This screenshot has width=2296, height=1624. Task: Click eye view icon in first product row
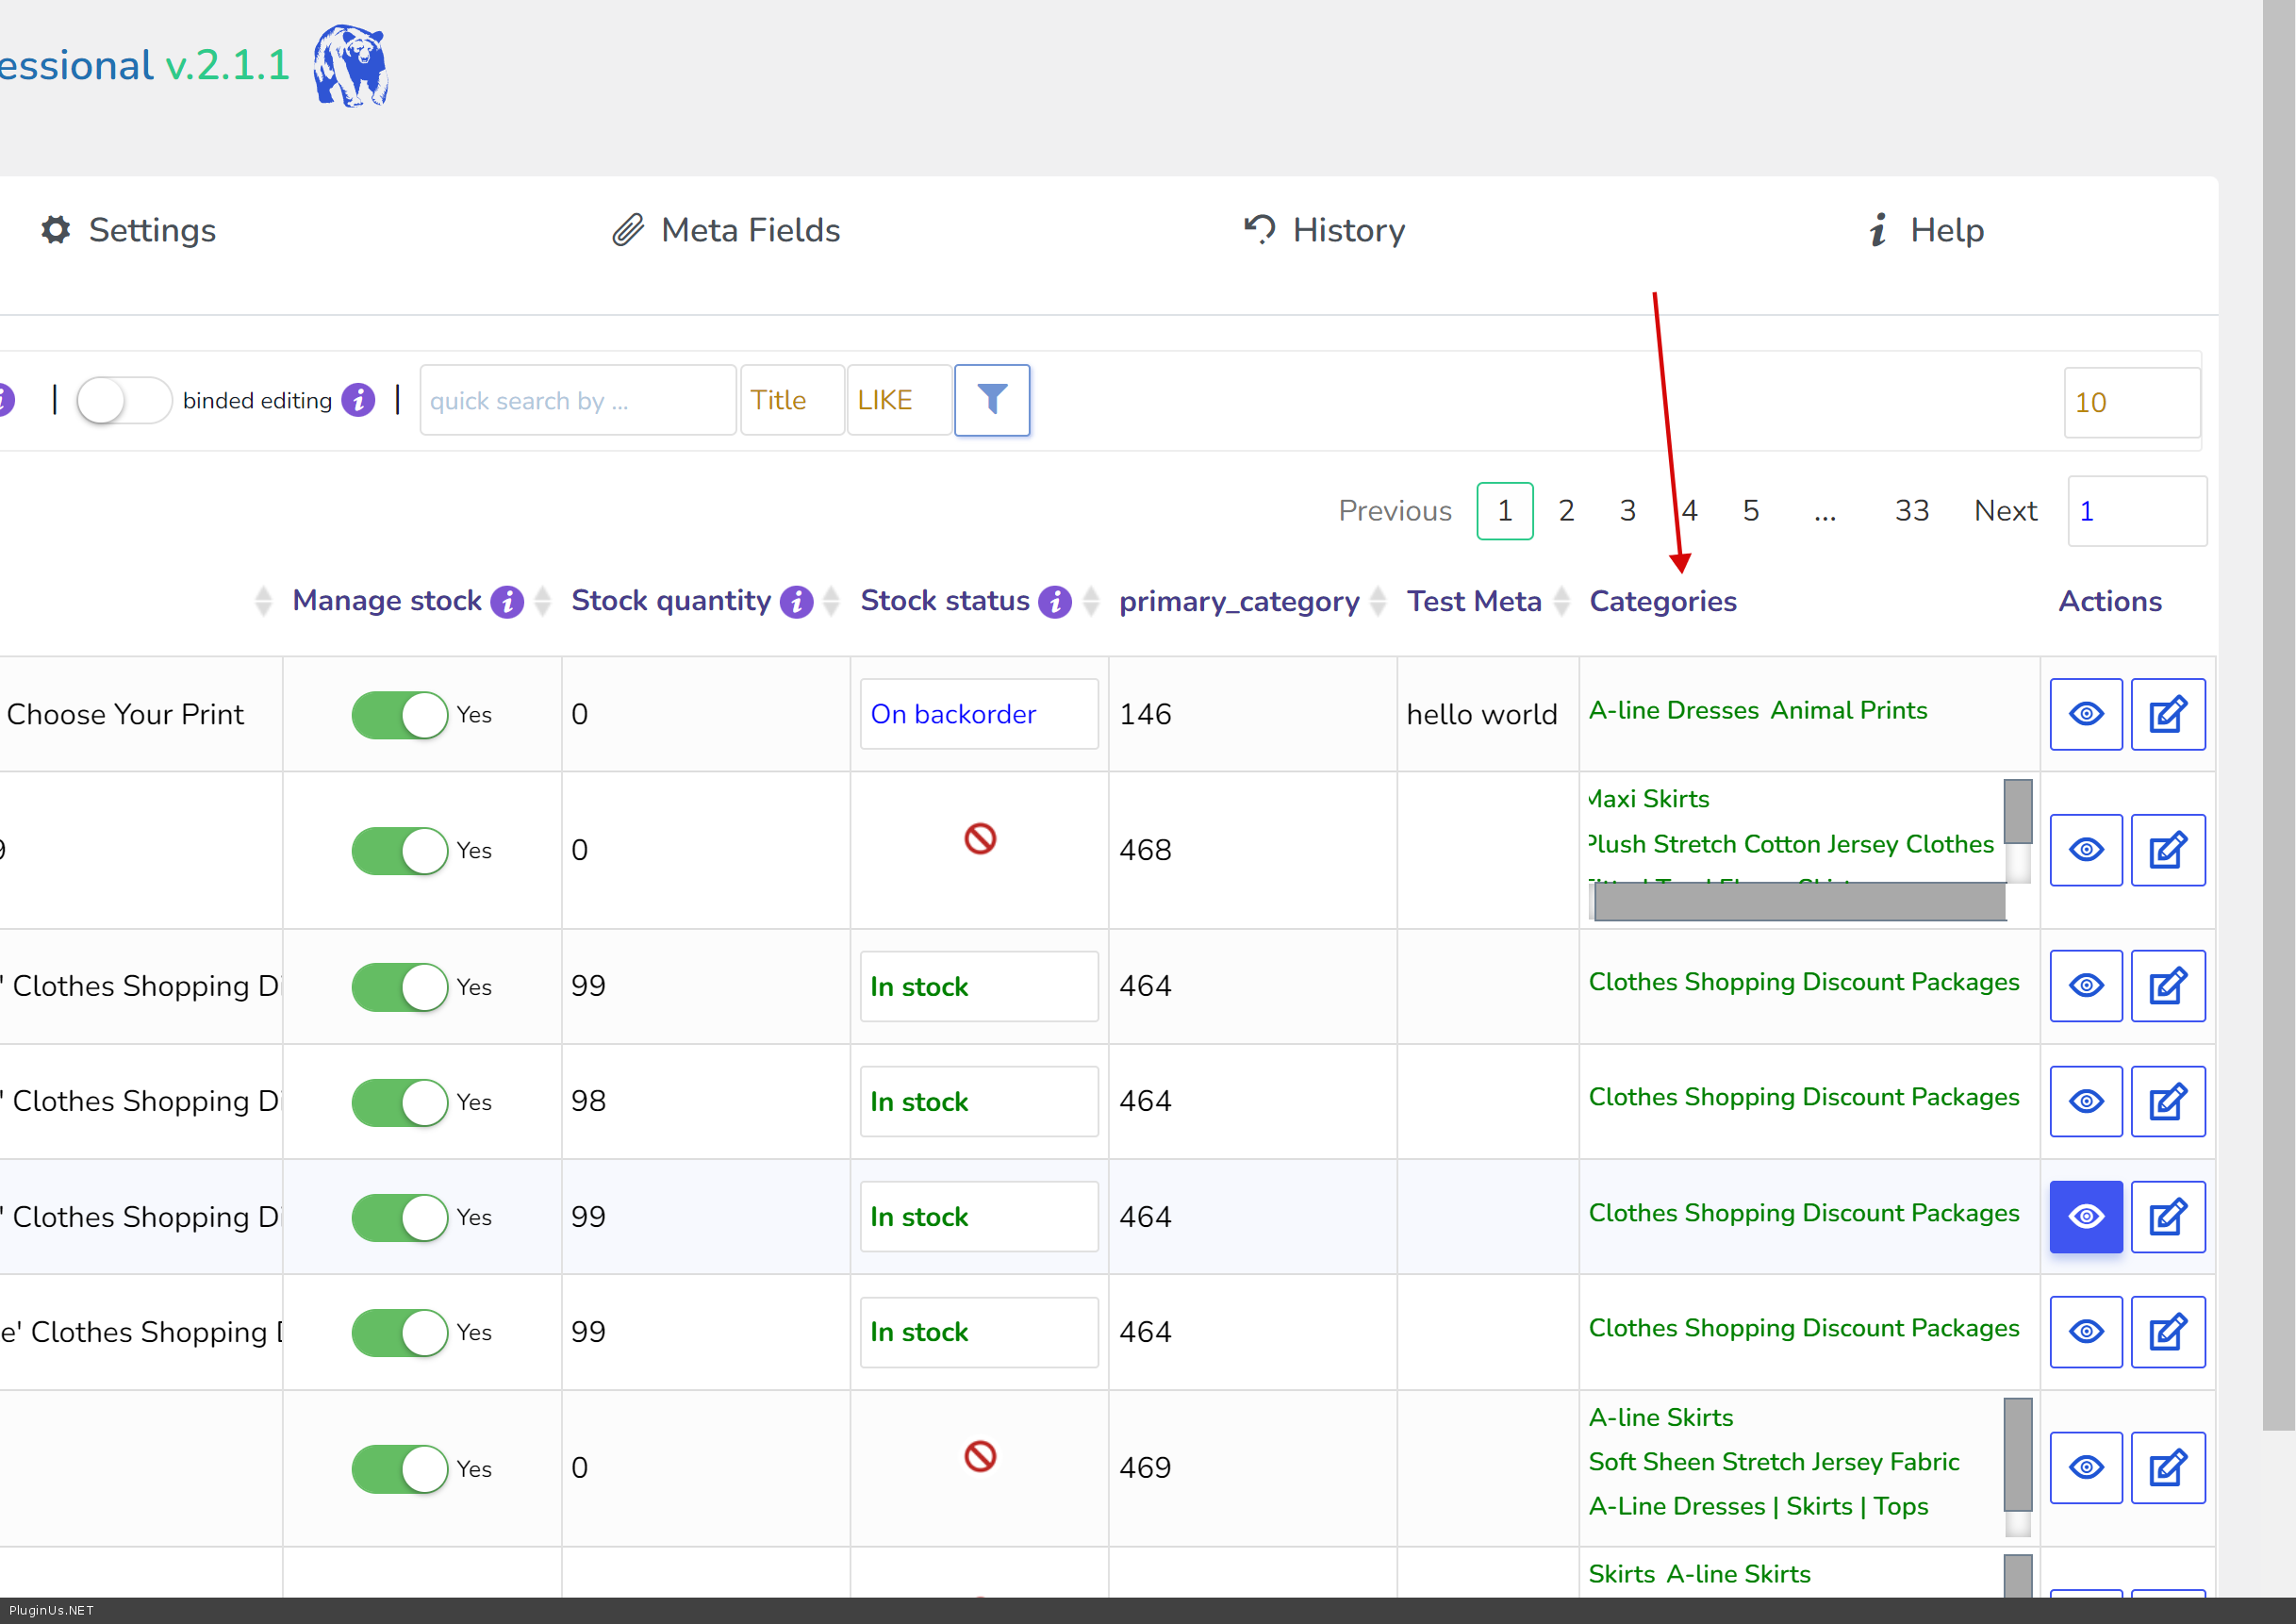pos(2085,714)
